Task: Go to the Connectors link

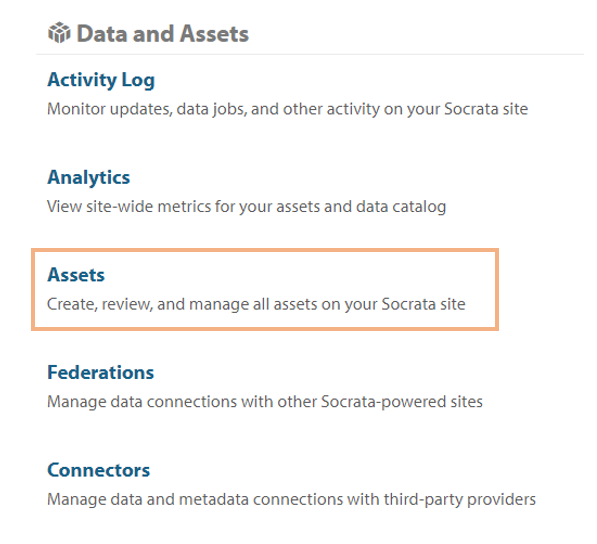Action: click(x=99, y=470)
